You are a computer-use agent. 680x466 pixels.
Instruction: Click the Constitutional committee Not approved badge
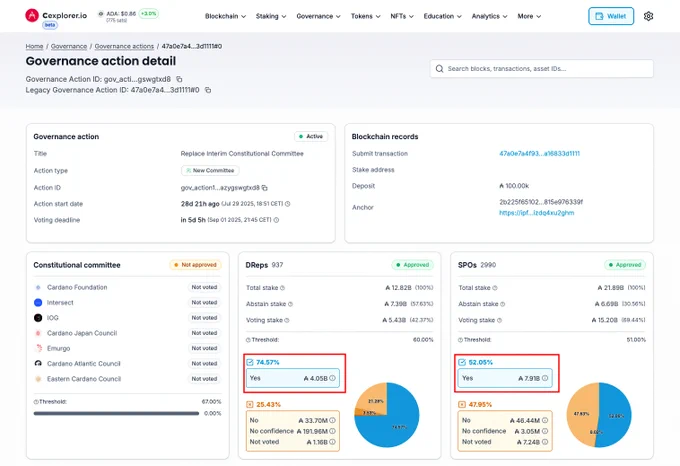coord(196,265)
